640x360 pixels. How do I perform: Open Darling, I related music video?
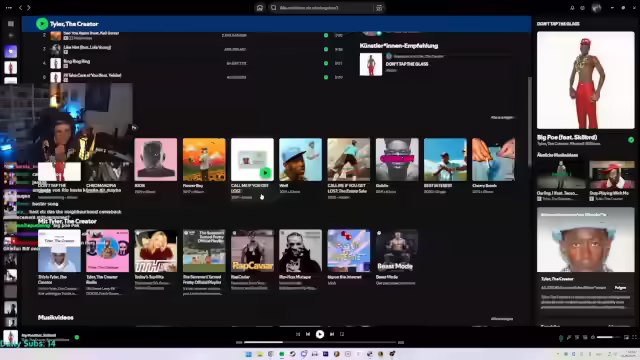(x=560, y=180)
